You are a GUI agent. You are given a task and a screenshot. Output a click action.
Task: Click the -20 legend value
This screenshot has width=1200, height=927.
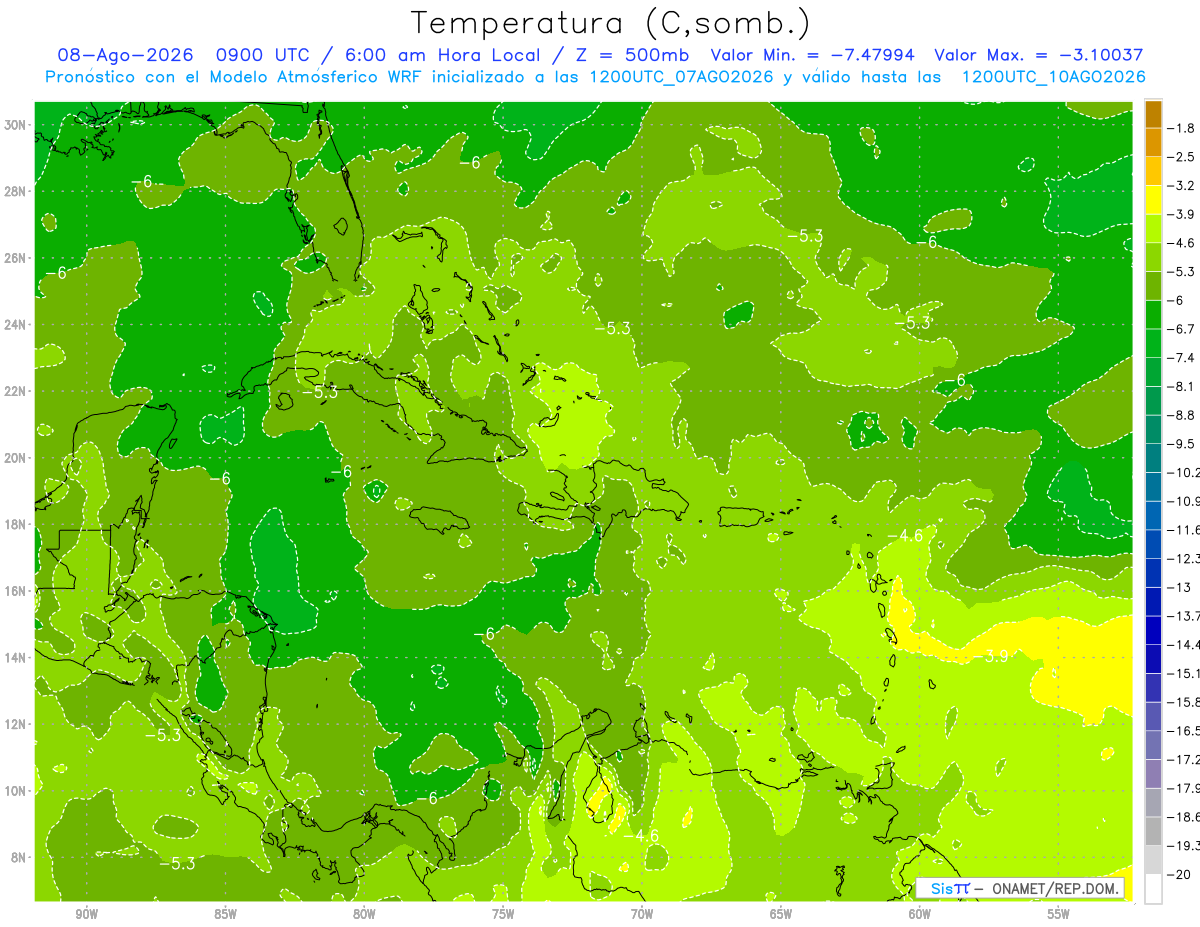1179,875
